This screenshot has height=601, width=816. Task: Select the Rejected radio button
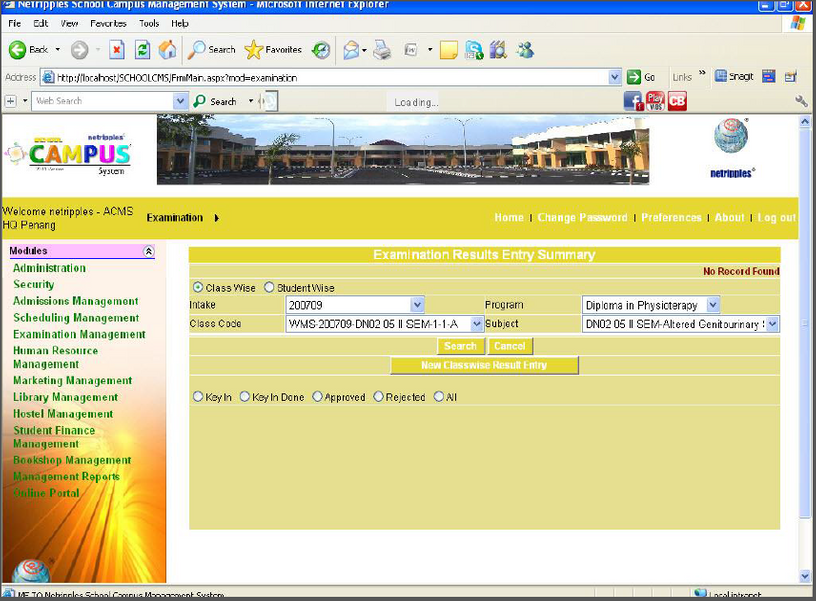tap(378, 397)
